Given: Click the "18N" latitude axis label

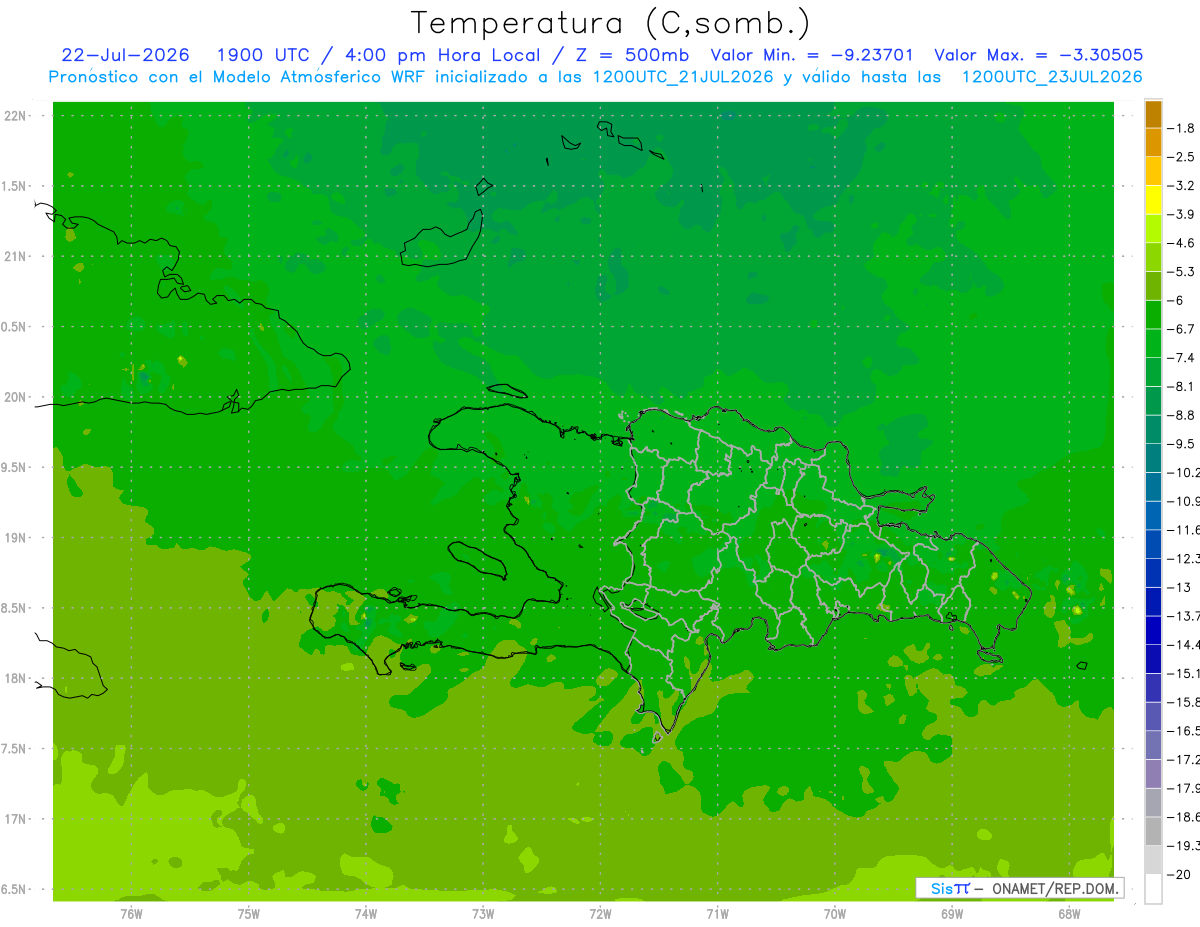Looking at the screenshot, I should (x=14, y=679).
